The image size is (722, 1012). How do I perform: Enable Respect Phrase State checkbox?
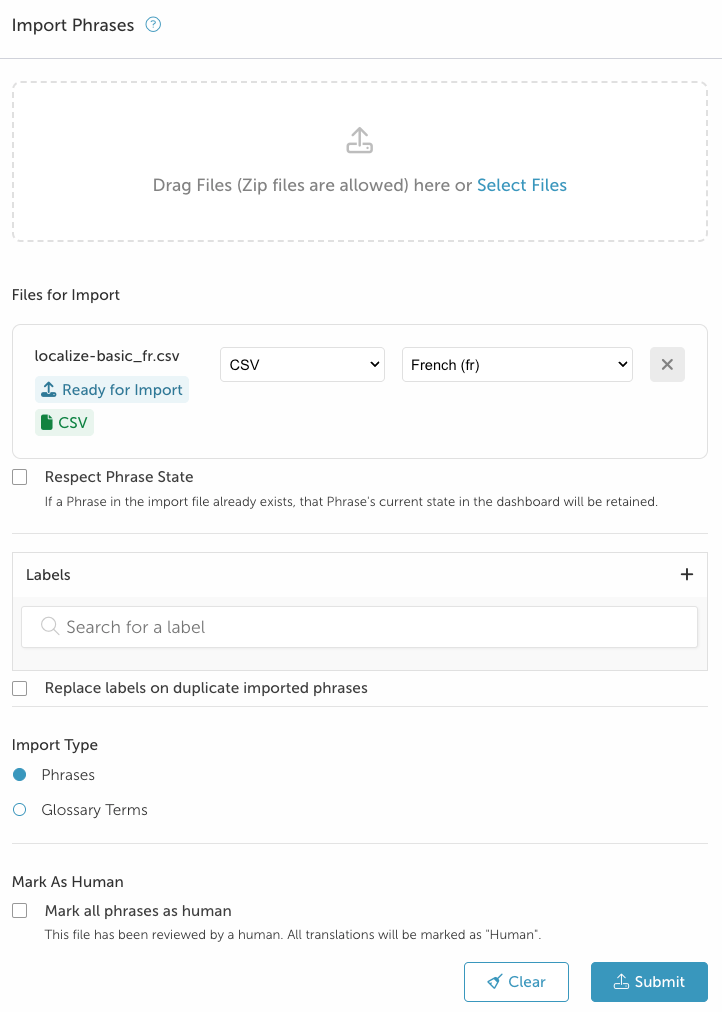tap(20, 478)
